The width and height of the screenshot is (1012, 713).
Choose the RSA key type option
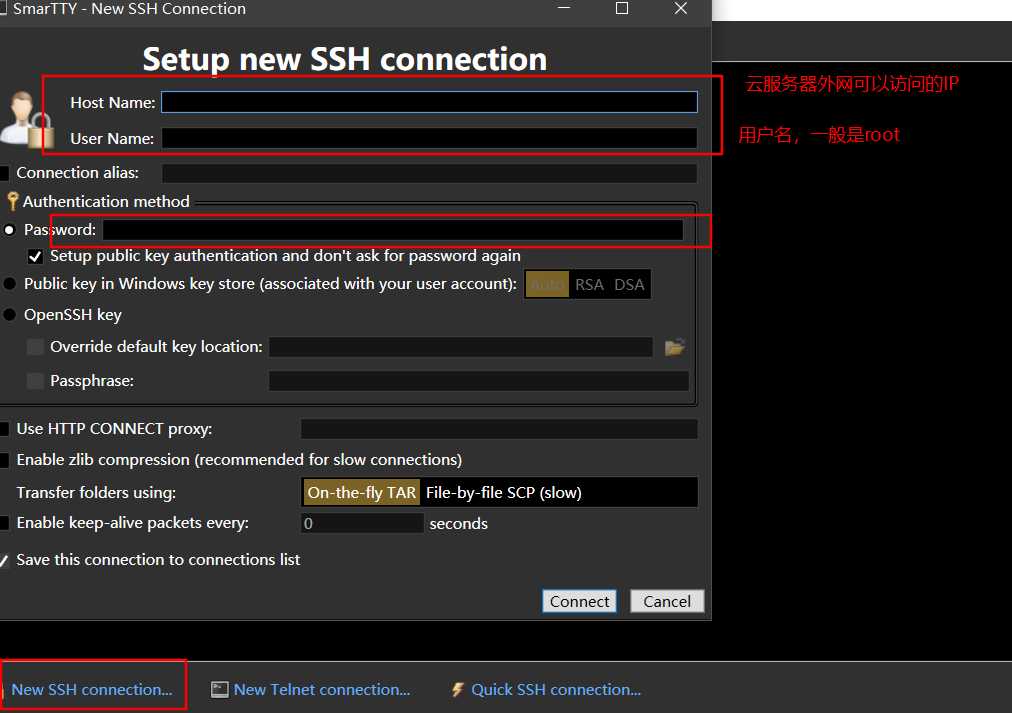[x=589, y=285]
